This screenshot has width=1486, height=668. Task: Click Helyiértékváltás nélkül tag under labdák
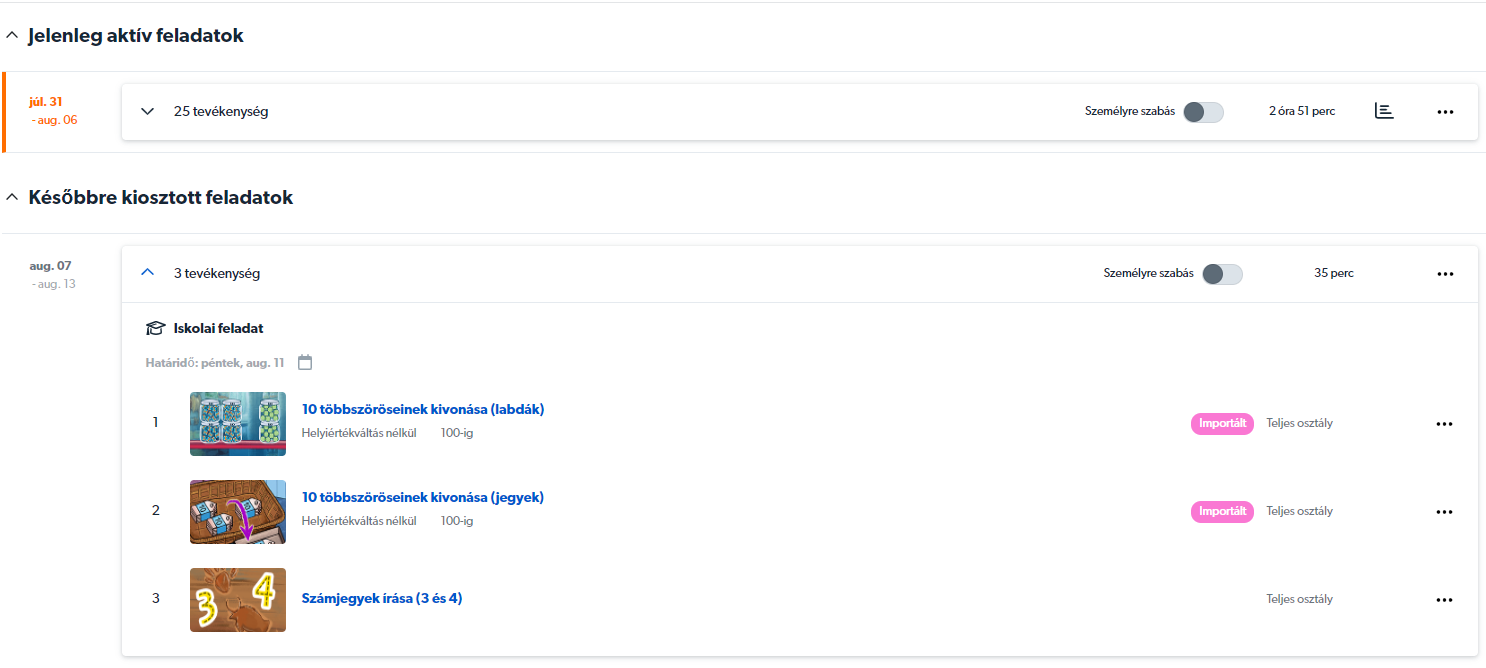tap(359, 433)
